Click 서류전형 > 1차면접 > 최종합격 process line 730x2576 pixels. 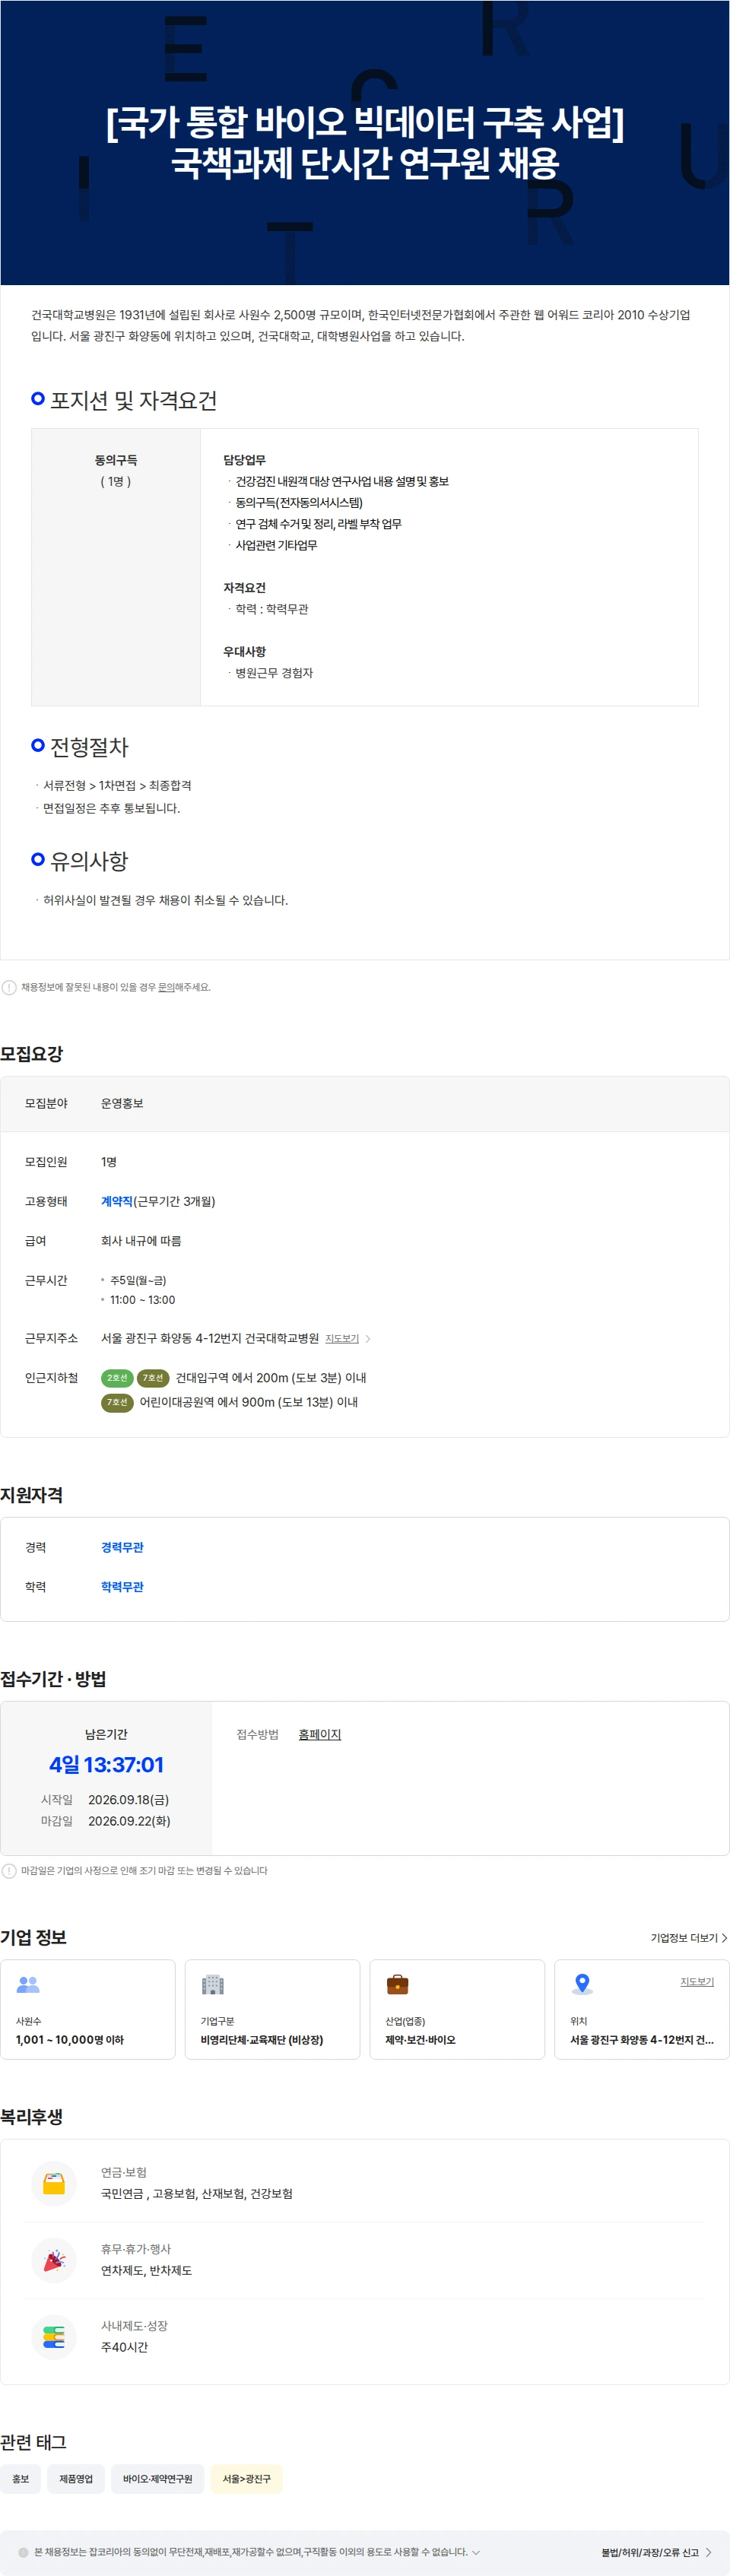click(x=117, y=785)
